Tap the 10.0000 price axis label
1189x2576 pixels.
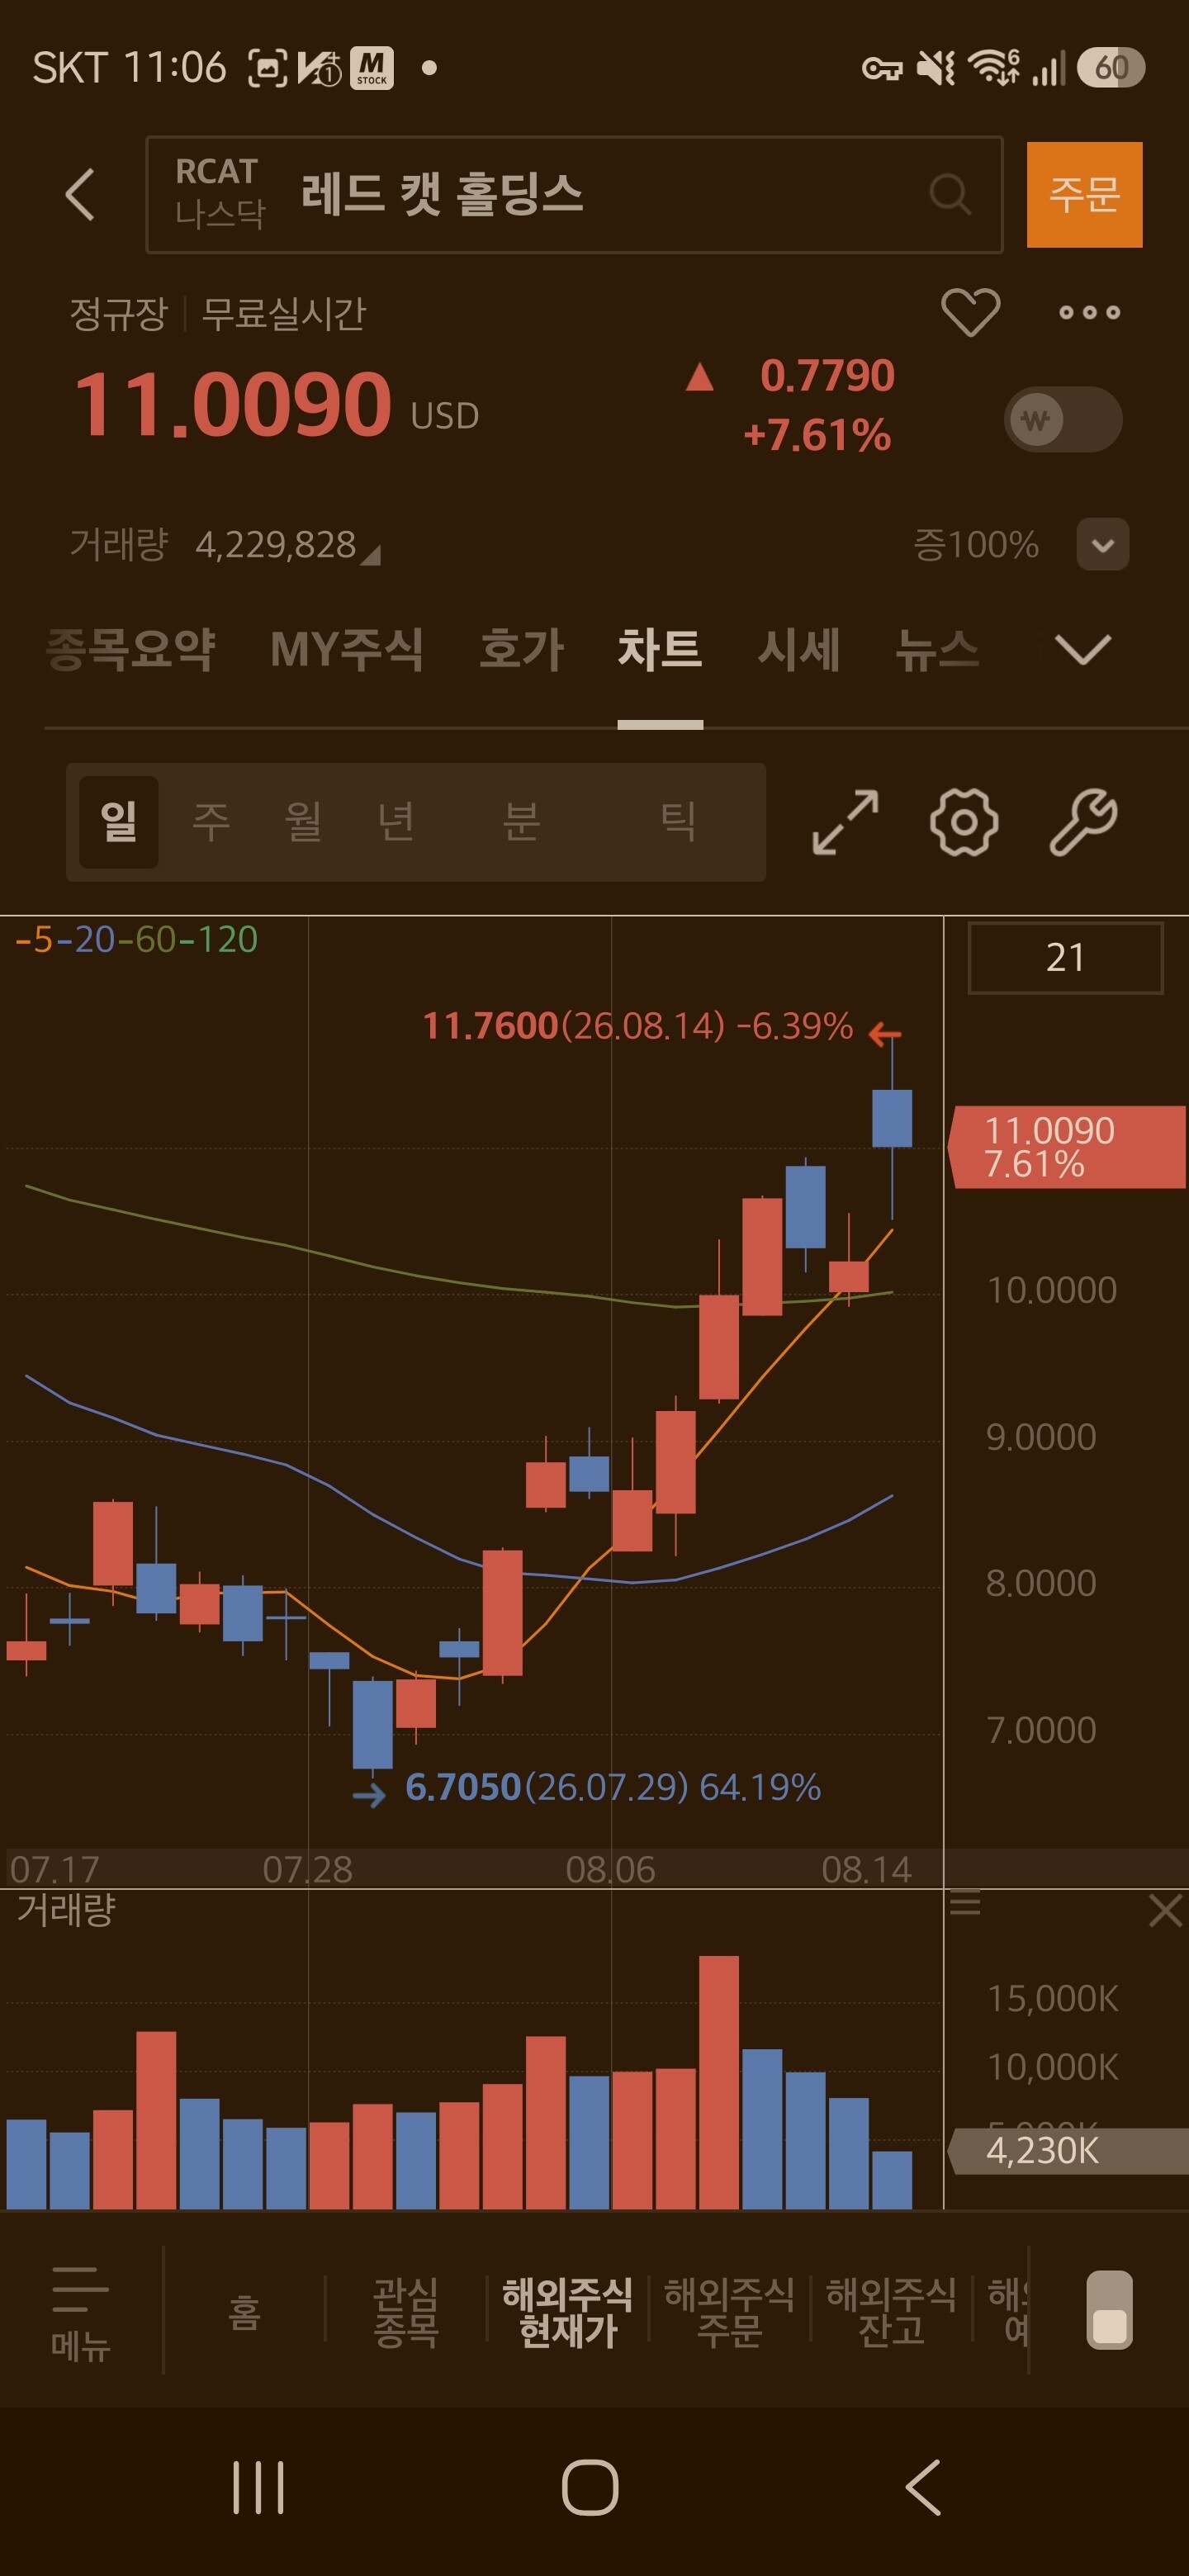pos(1052,1290)
